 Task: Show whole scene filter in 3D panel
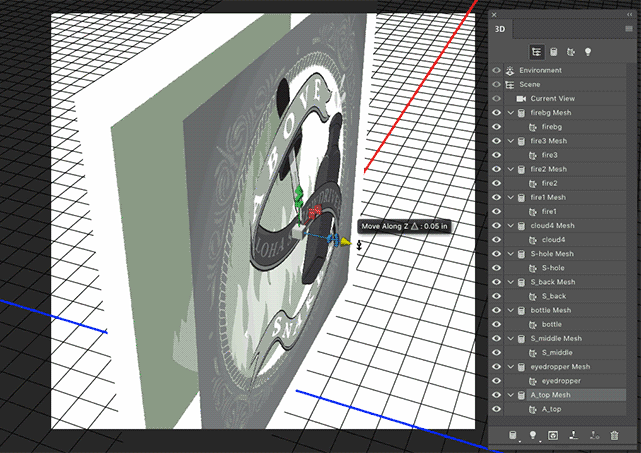coord(536,52)
